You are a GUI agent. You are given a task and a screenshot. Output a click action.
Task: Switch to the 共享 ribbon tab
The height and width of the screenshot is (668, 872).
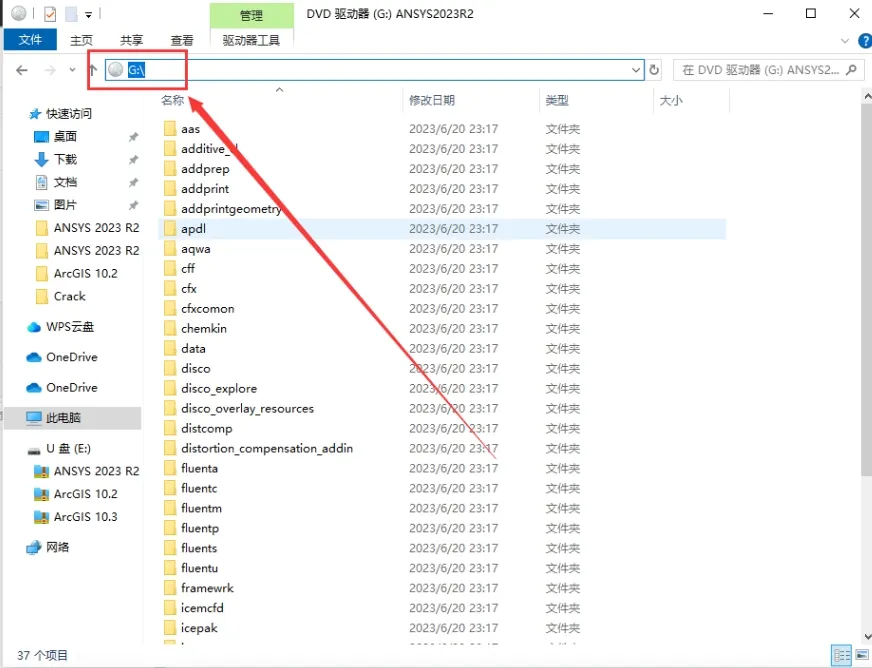pos(131,40)
